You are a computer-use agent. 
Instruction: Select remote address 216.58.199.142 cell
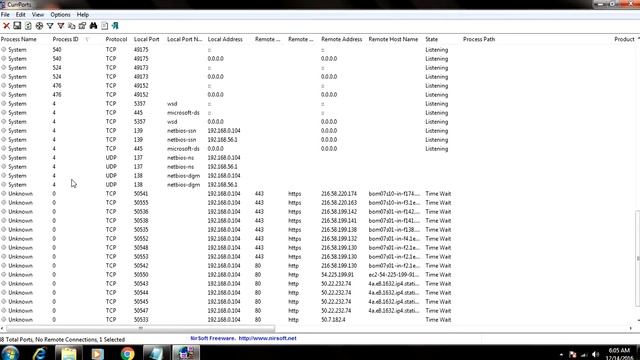[x=339, y=211]
